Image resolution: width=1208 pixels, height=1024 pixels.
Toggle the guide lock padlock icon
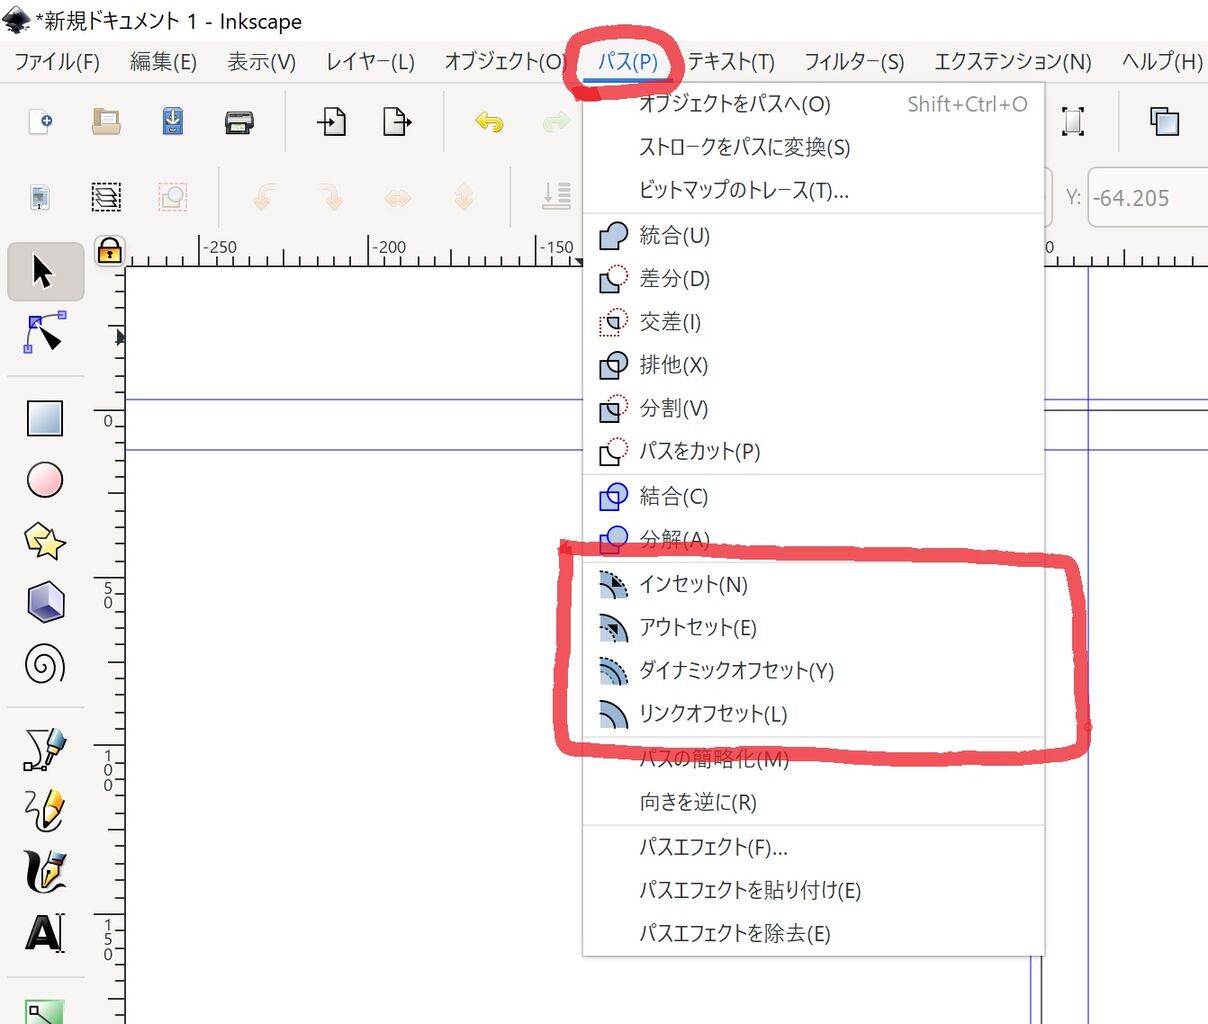108,252
